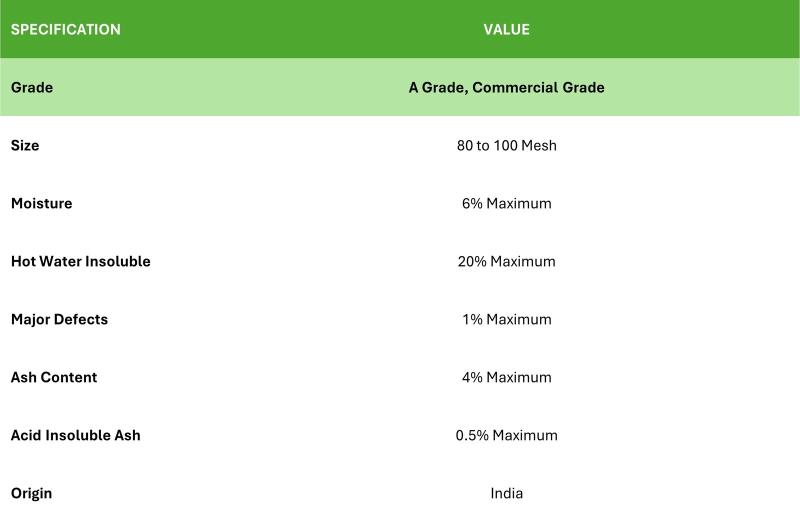Click the 0.5% Maximum value
The width and height of the screenshot is (800, 522).
point(507,435)
